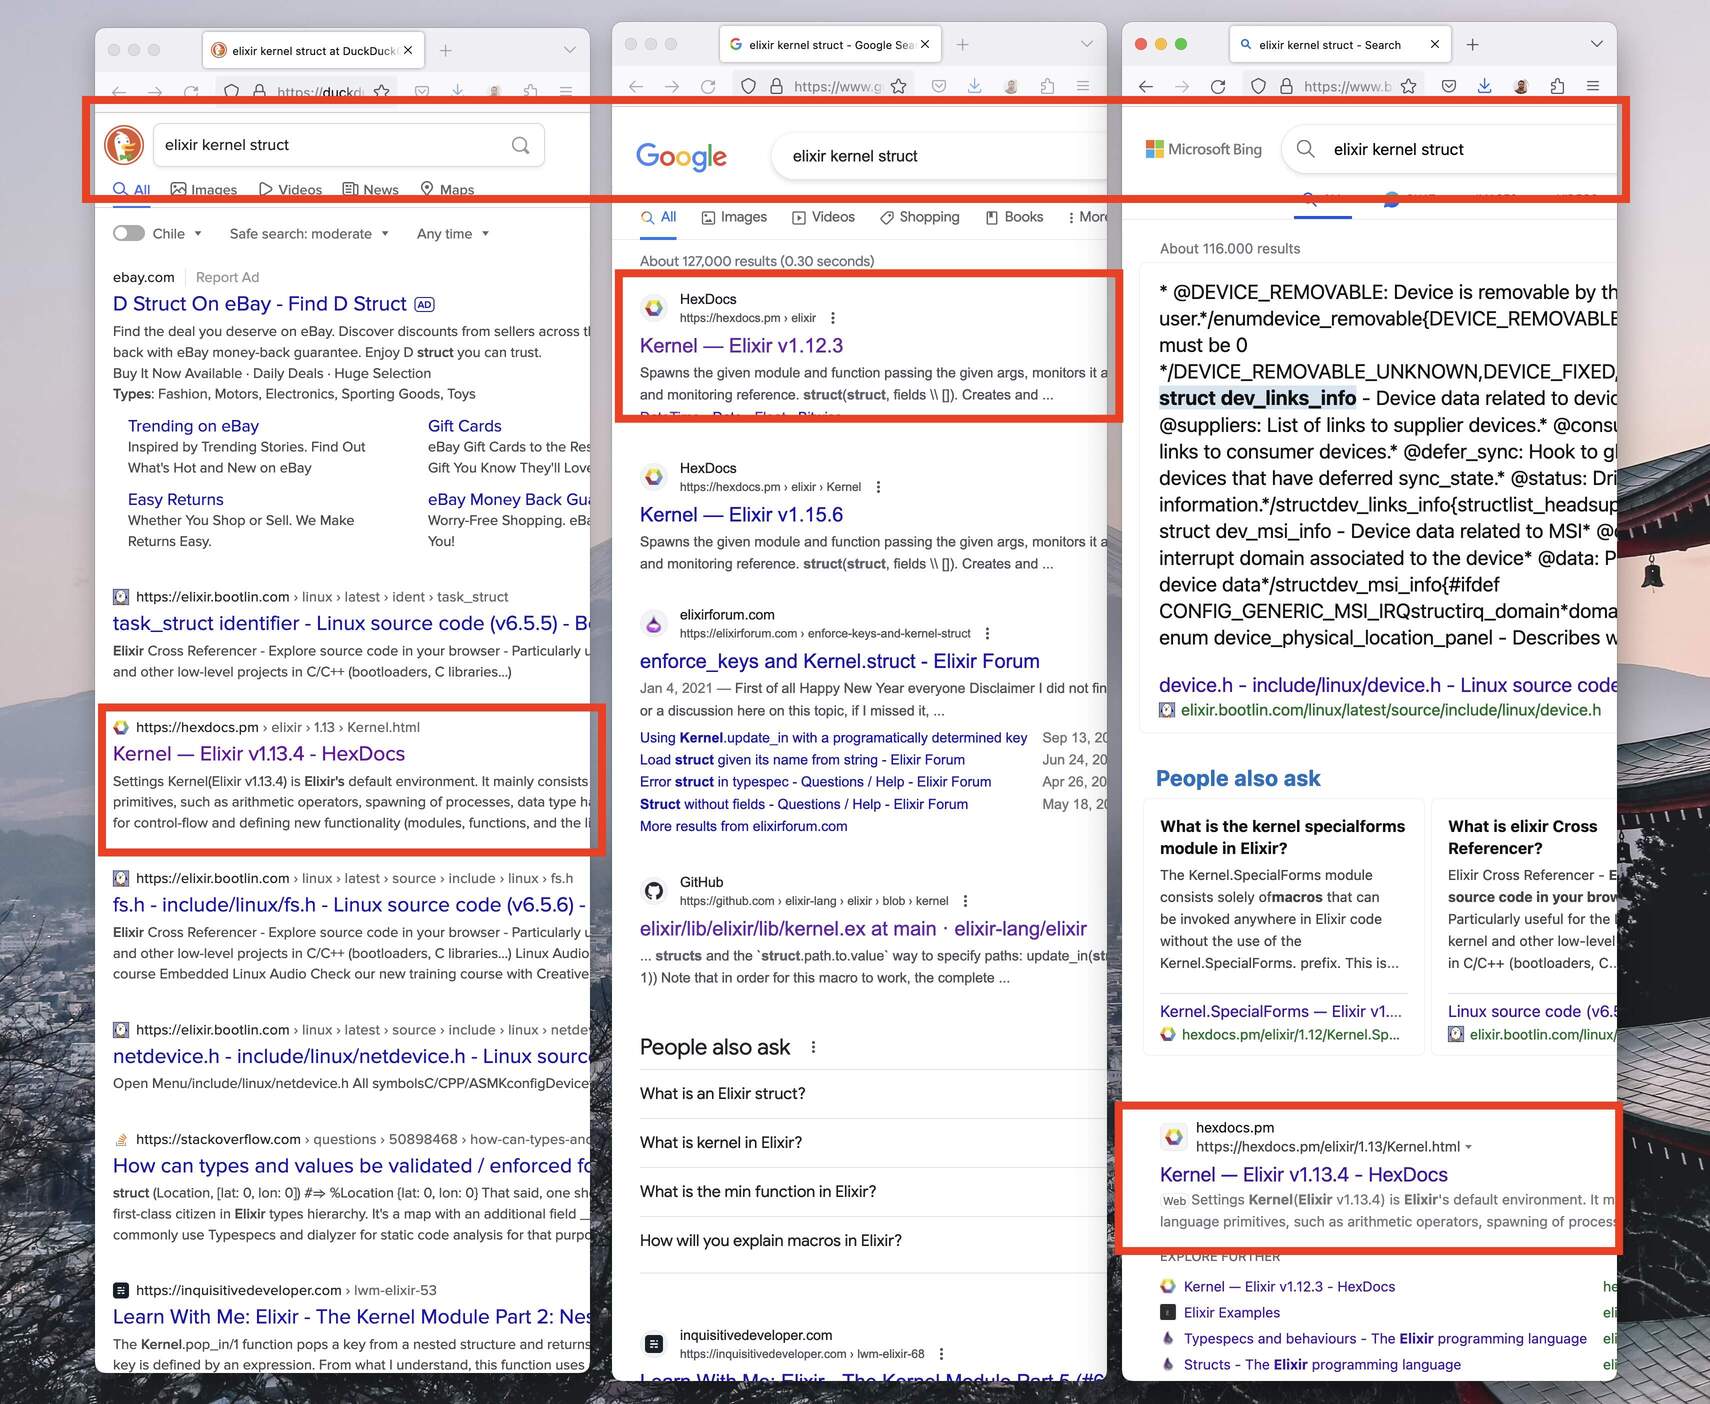Open the hamburger menu in Bing window
This screenshot has height=1404, width=1710.
point(1593,86)
